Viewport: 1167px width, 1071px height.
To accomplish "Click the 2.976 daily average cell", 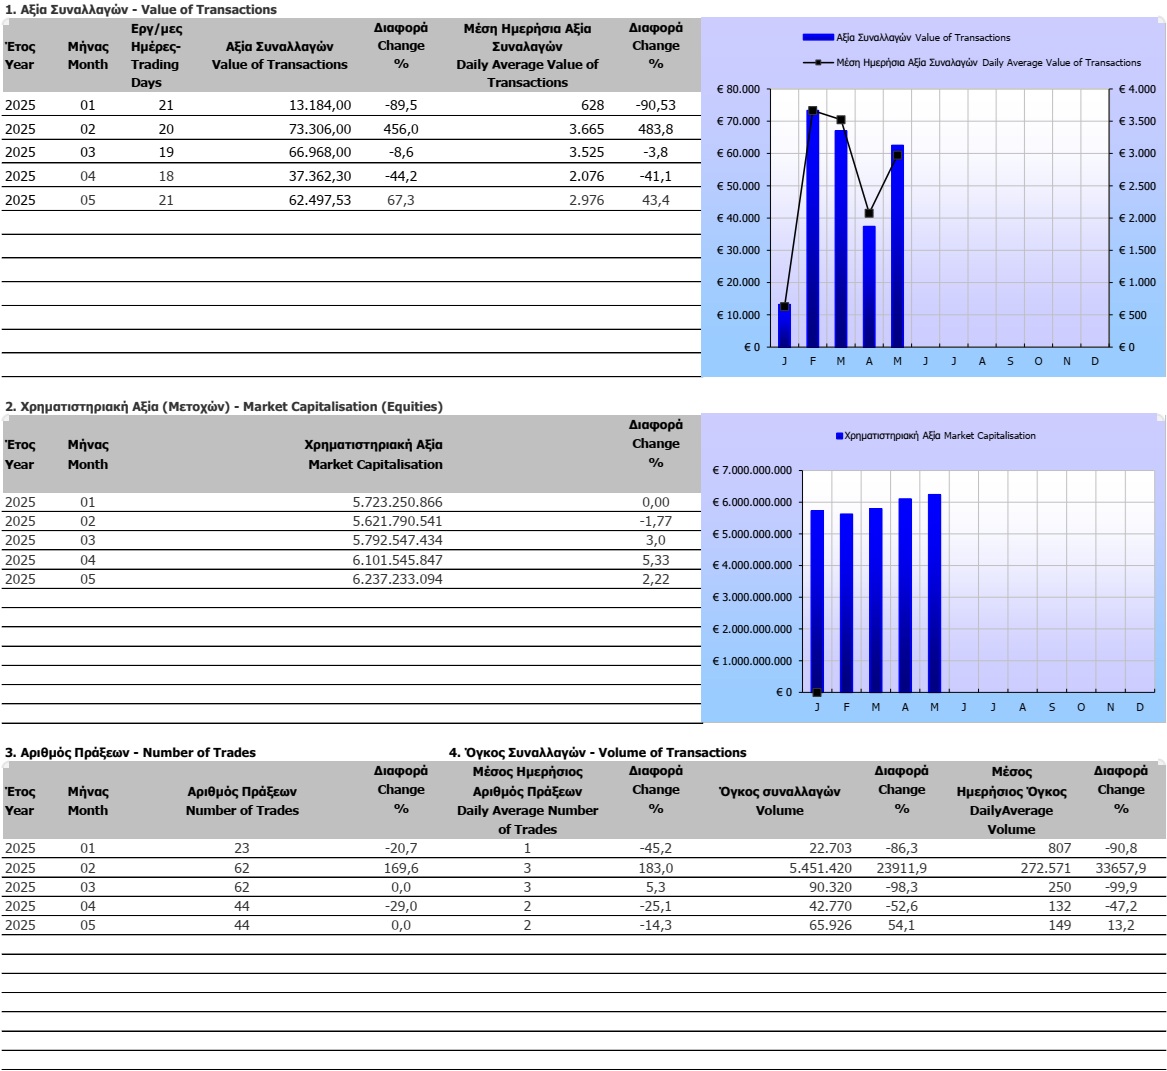I will [586, 199].
